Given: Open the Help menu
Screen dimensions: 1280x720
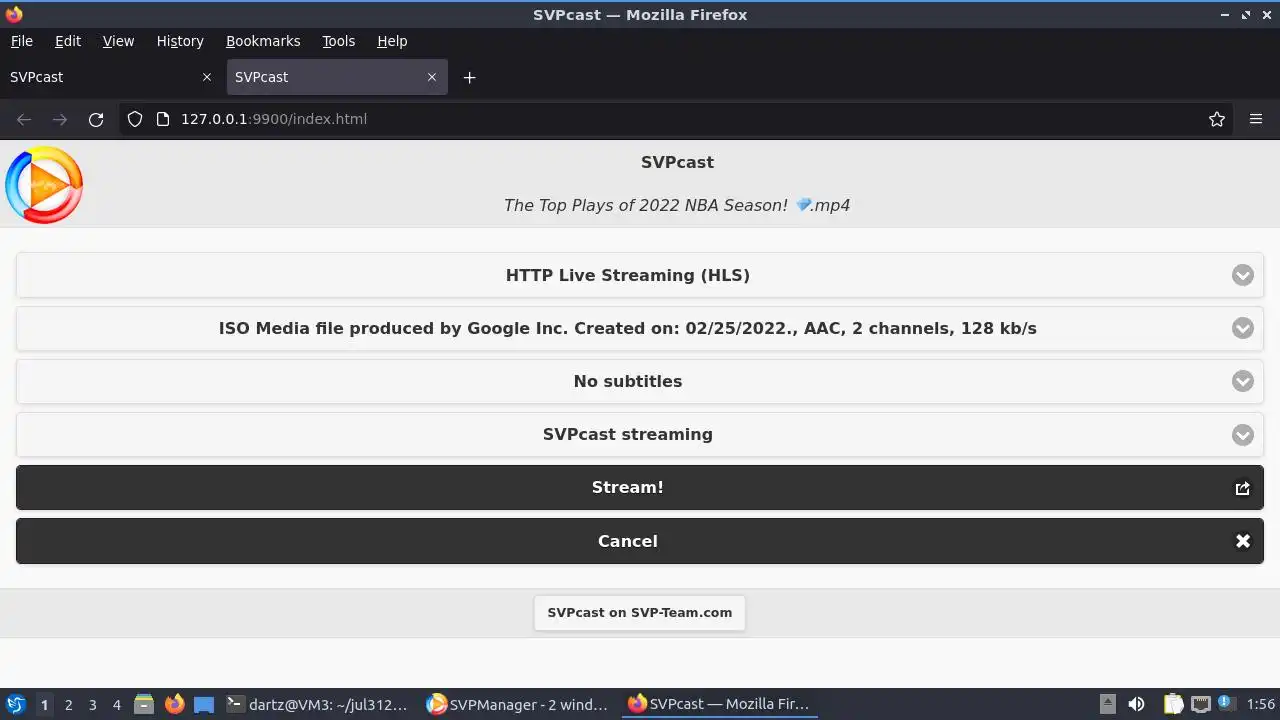Looking at the screenshot, I should pos(392,41).
